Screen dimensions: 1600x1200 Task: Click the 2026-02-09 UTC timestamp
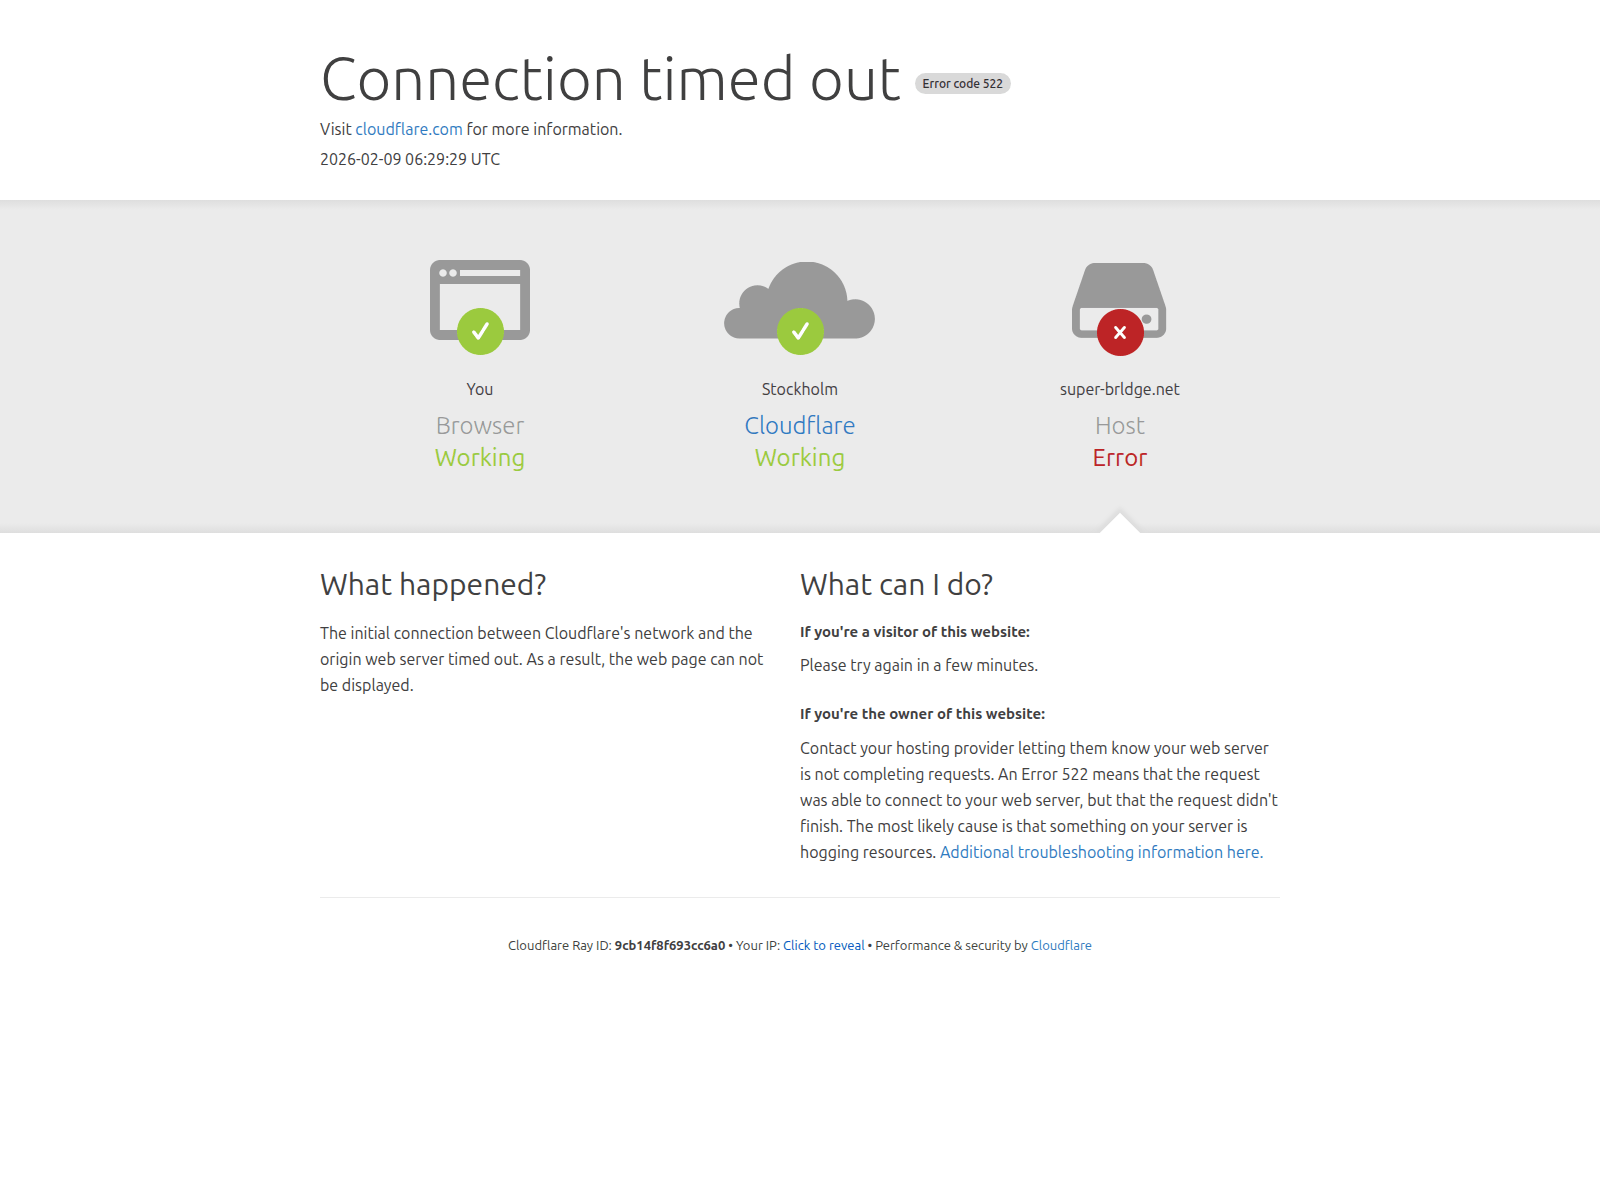click(410, 159)
